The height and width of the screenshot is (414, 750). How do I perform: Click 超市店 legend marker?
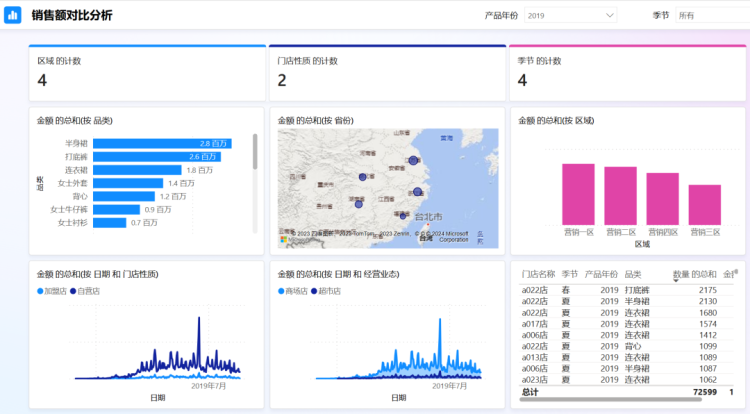(x=313, y=291)
